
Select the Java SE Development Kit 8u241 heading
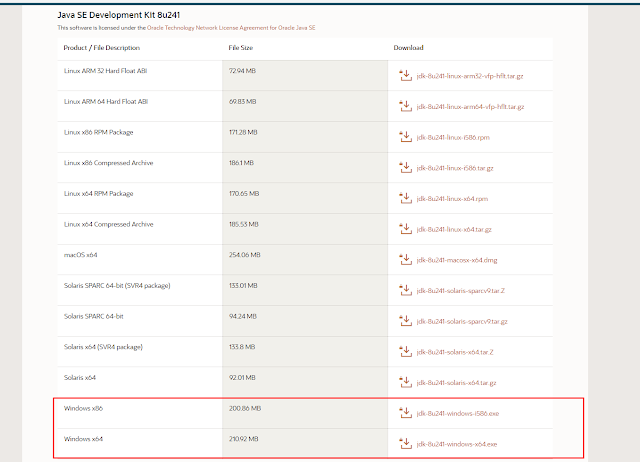pyautogui.click(x=118, y=15)
